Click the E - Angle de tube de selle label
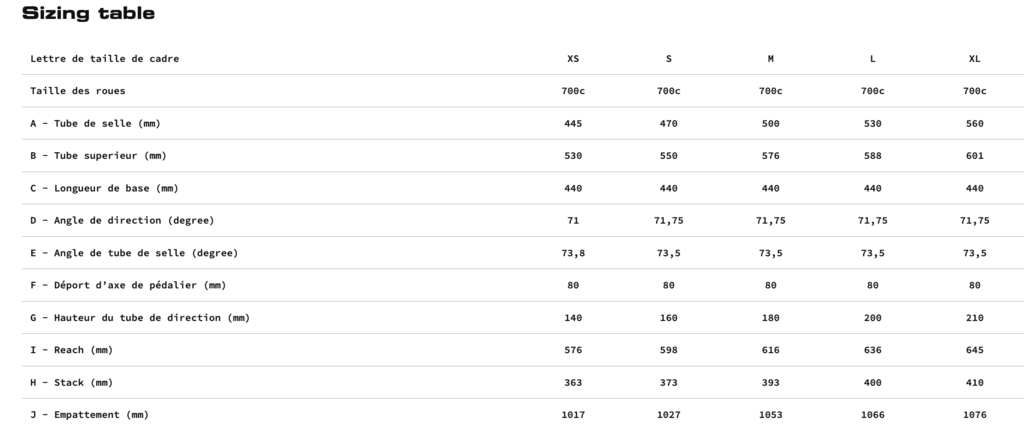 [x=135, y=253]
